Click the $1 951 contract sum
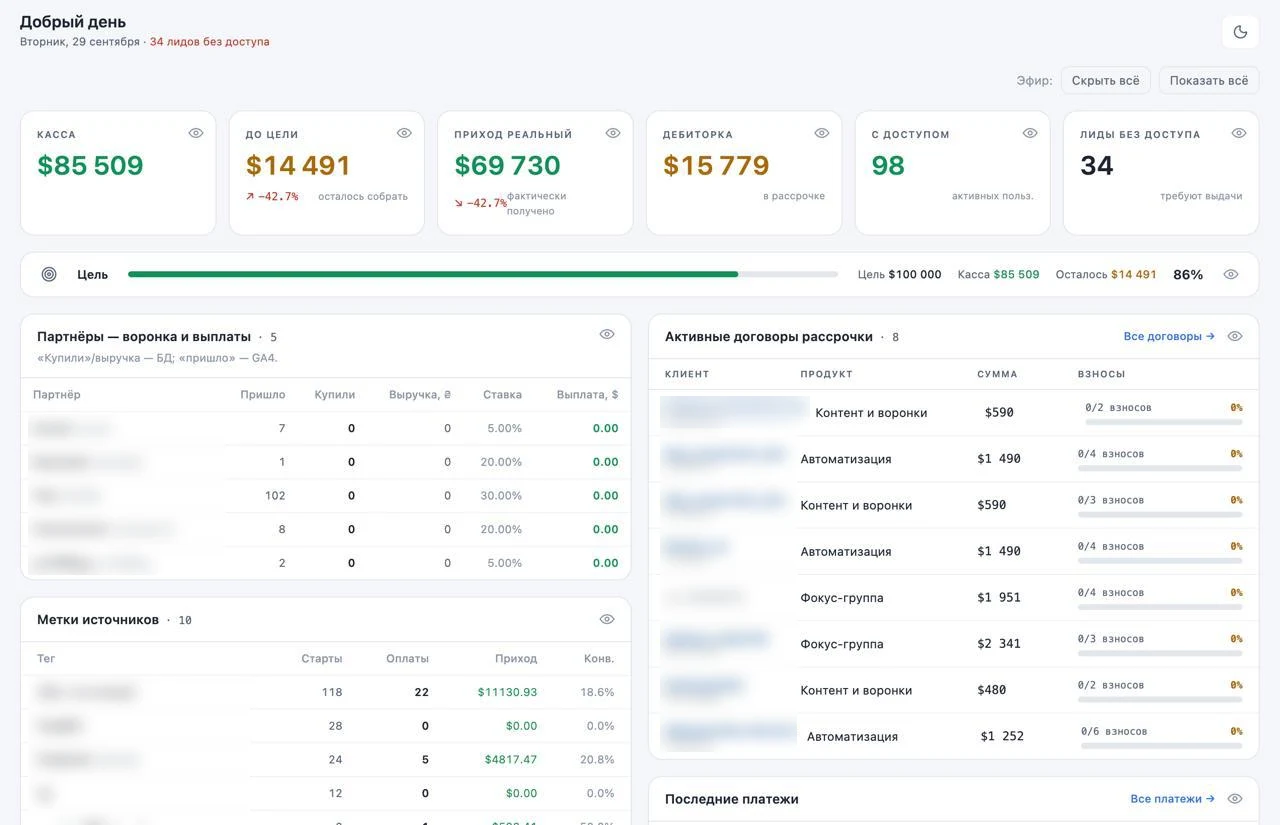Image resolution: width=1280 pixels, height=825 pixels. point(999,597)
